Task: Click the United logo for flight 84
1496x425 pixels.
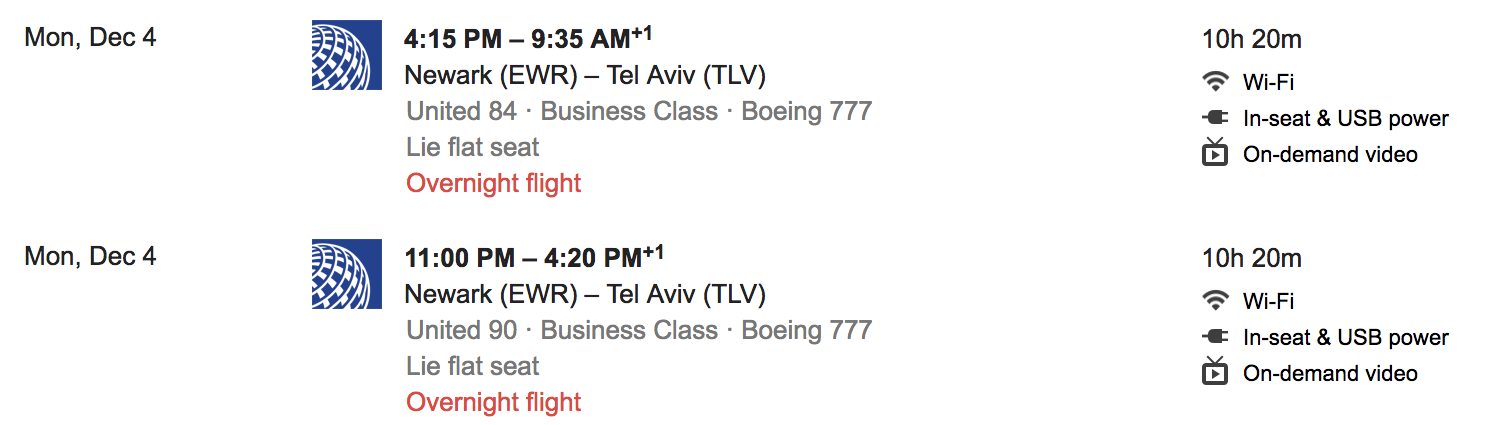Action: pos(346,55)
